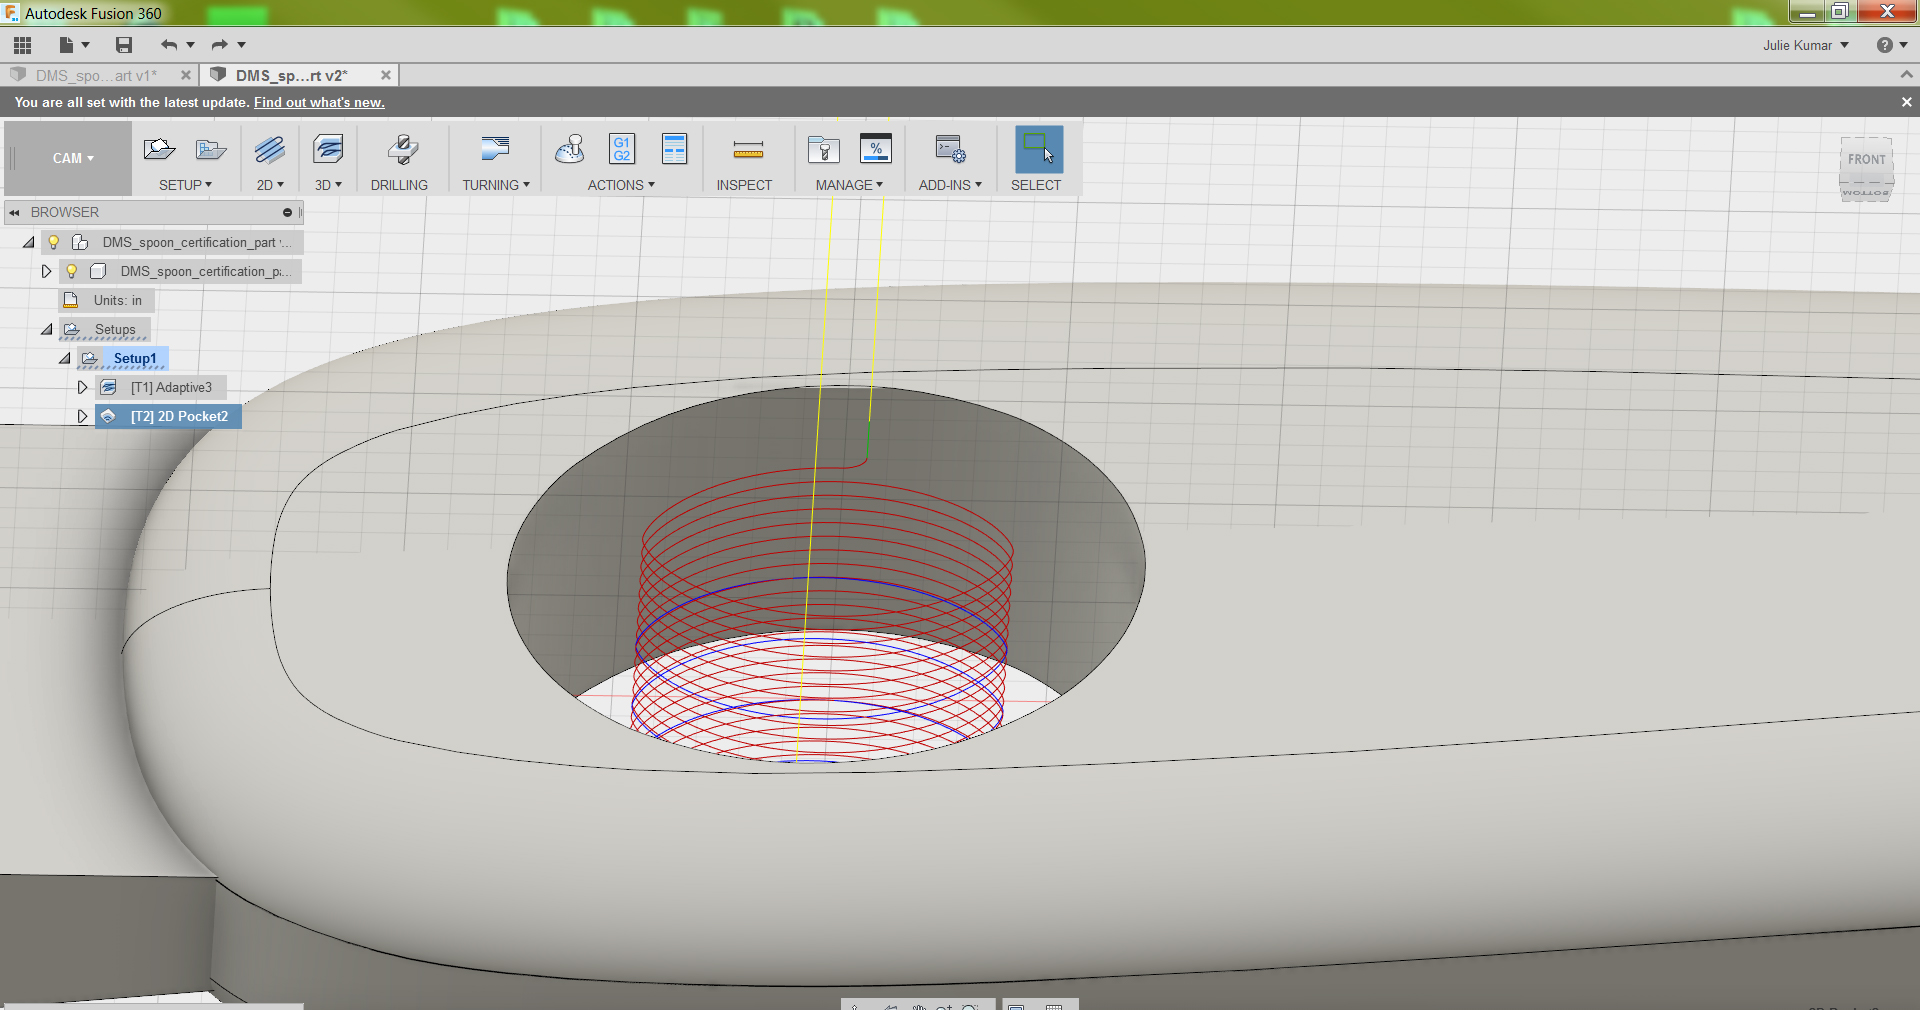Collapse the root document tree node

tap(29, 242)
